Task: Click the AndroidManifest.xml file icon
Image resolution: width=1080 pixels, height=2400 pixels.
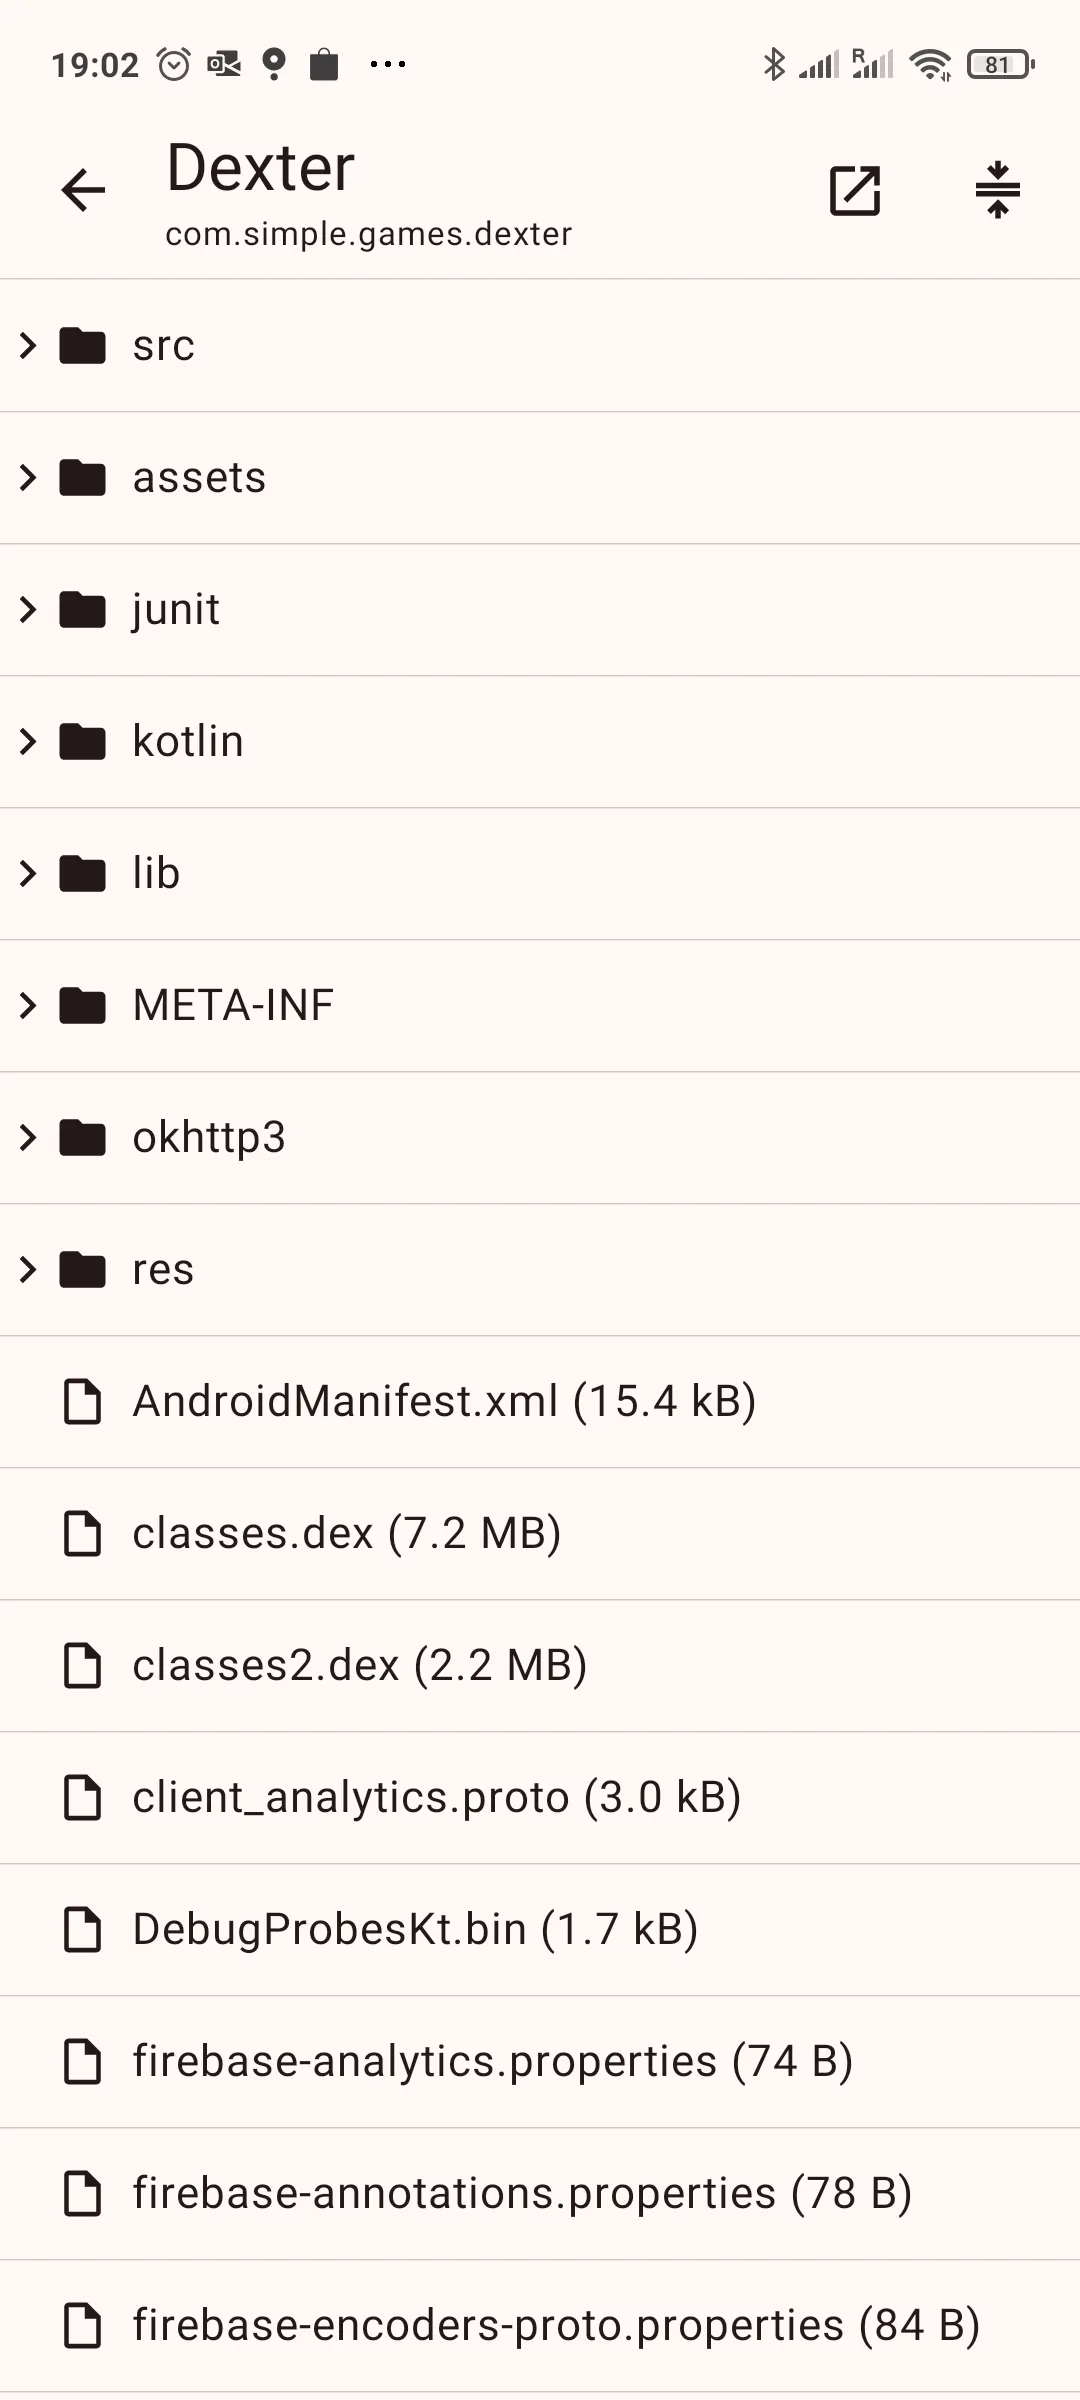Action: pos(84,1401)
